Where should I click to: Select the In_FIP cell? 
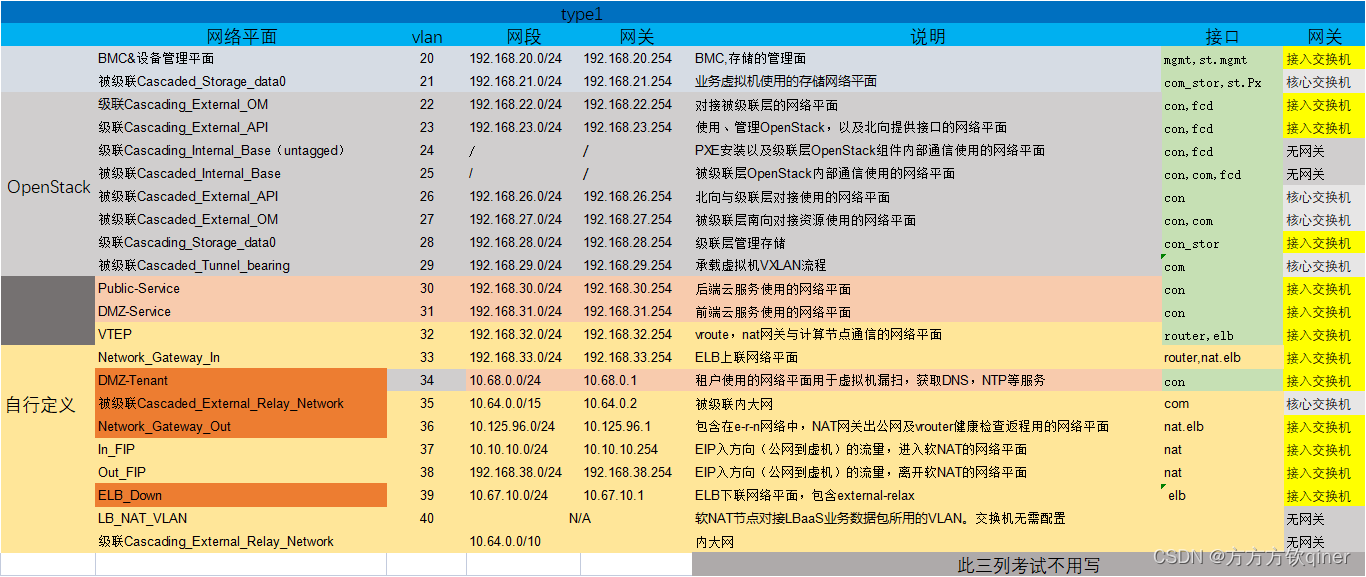click(242, 450)
